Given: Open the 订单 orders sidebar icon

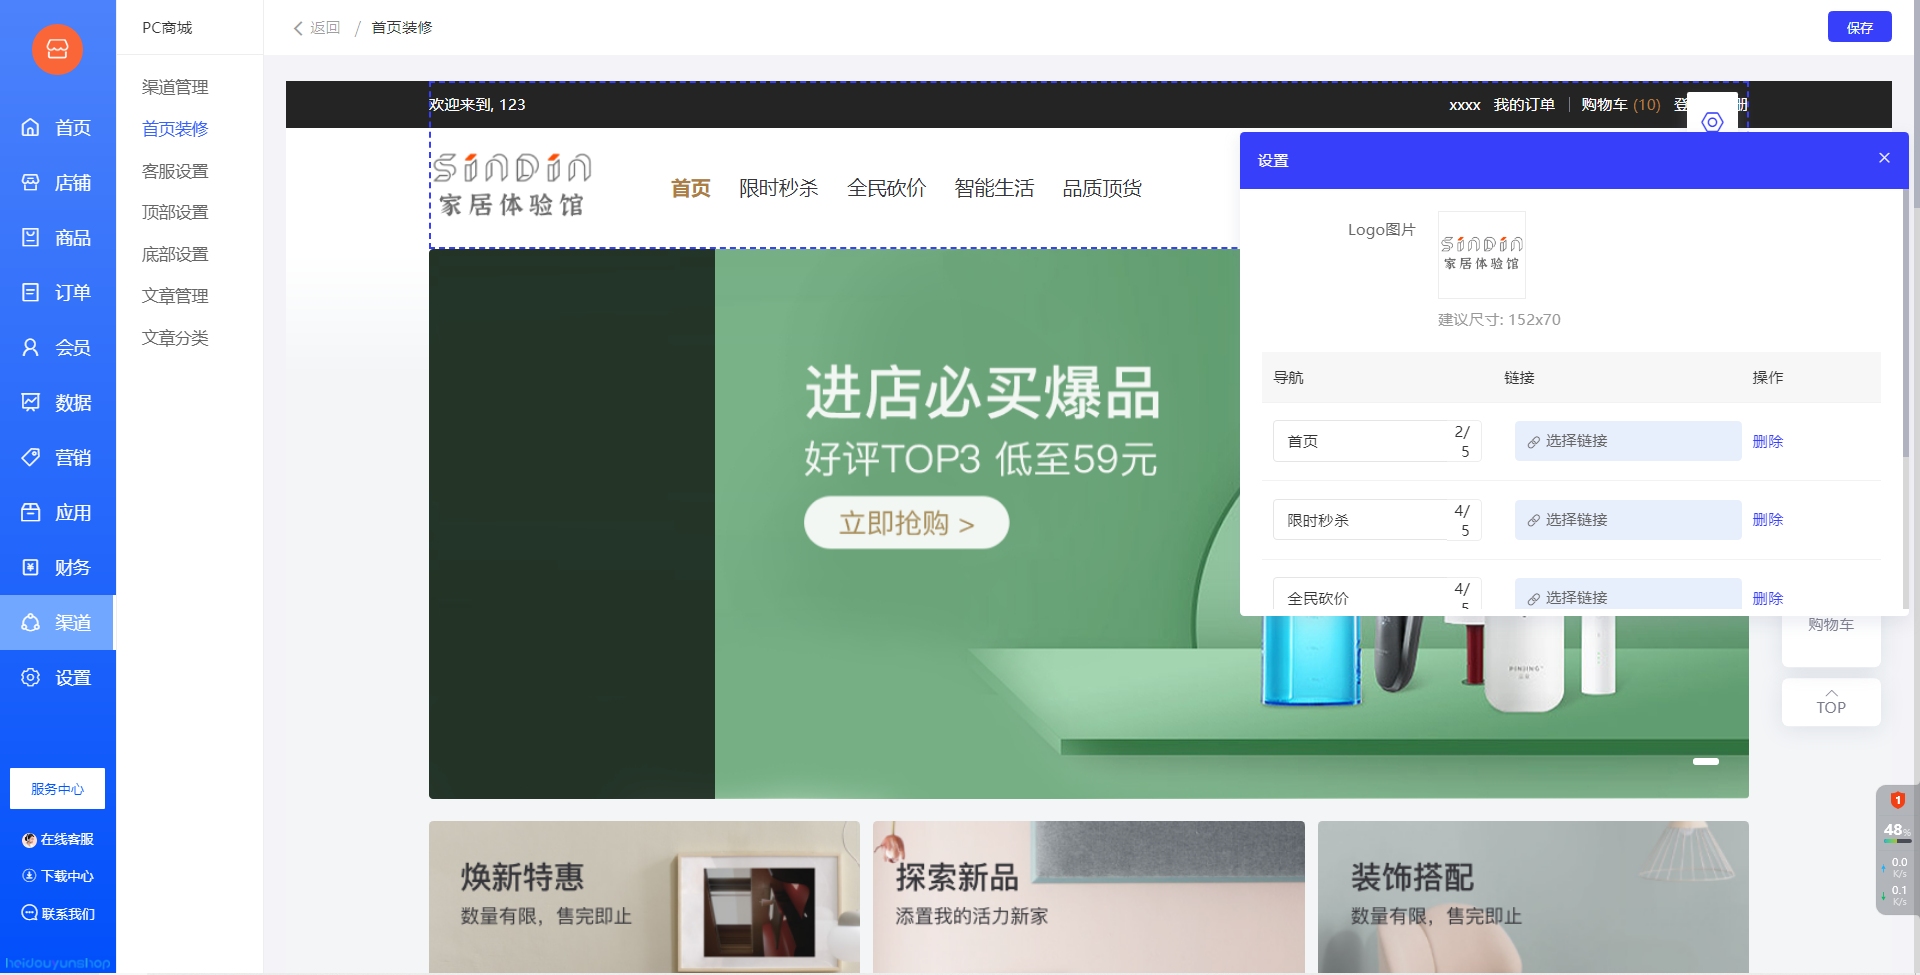Looking at the screenshot, I should (x=31, y=293).
